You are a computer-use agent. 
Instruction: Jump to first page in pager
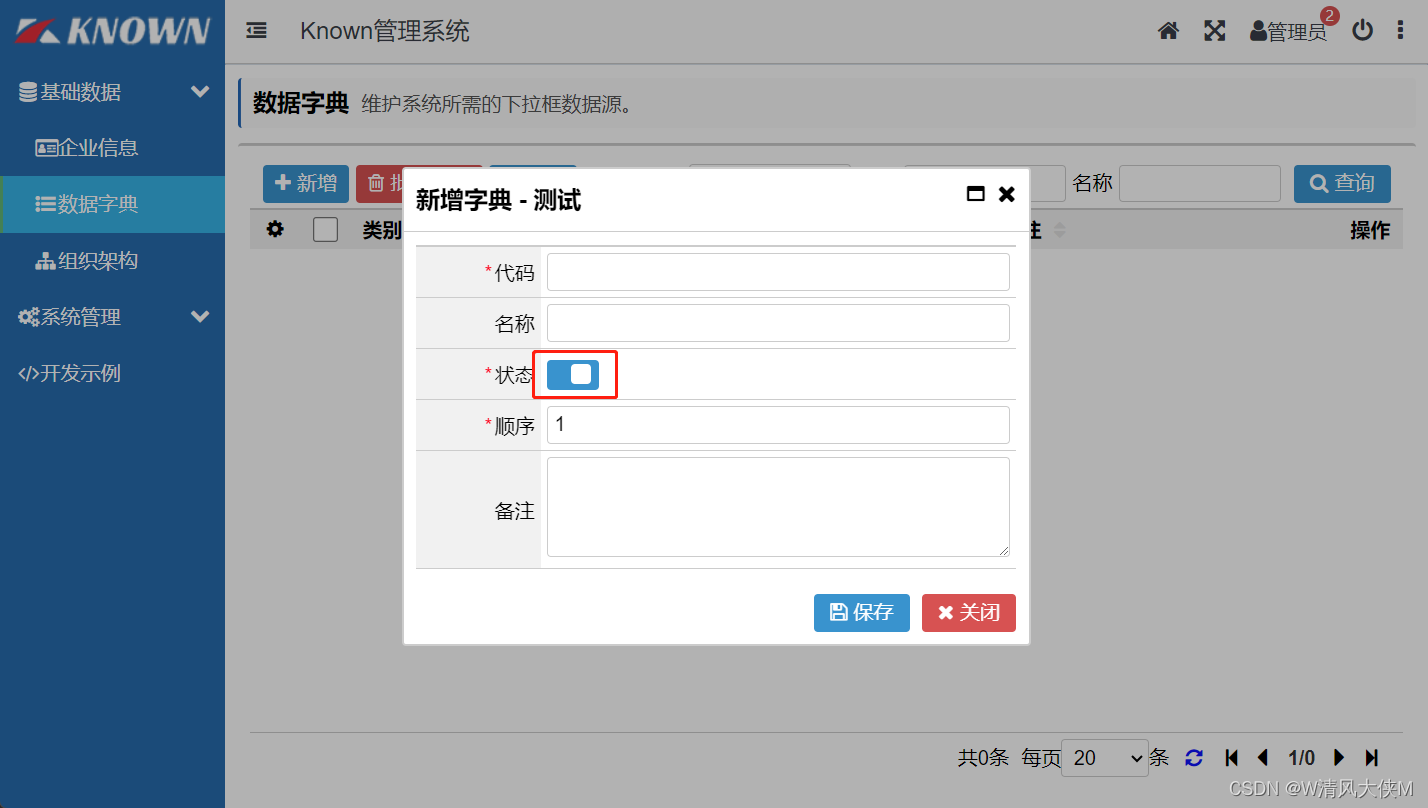pos(1232,758)
